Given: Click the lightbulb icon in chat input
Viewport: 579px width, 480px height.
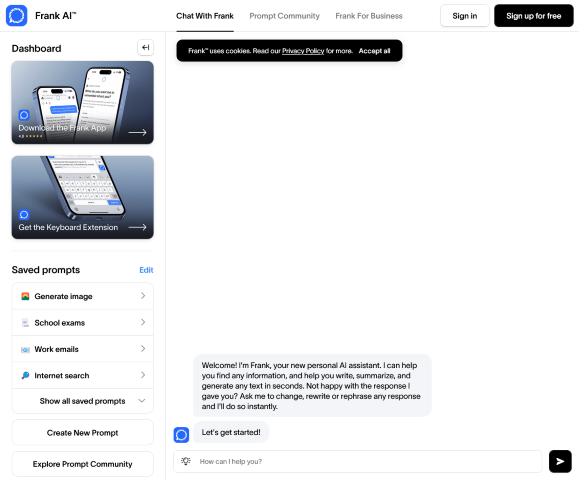Looking at the screenshot, I should (x=186, y=461).
